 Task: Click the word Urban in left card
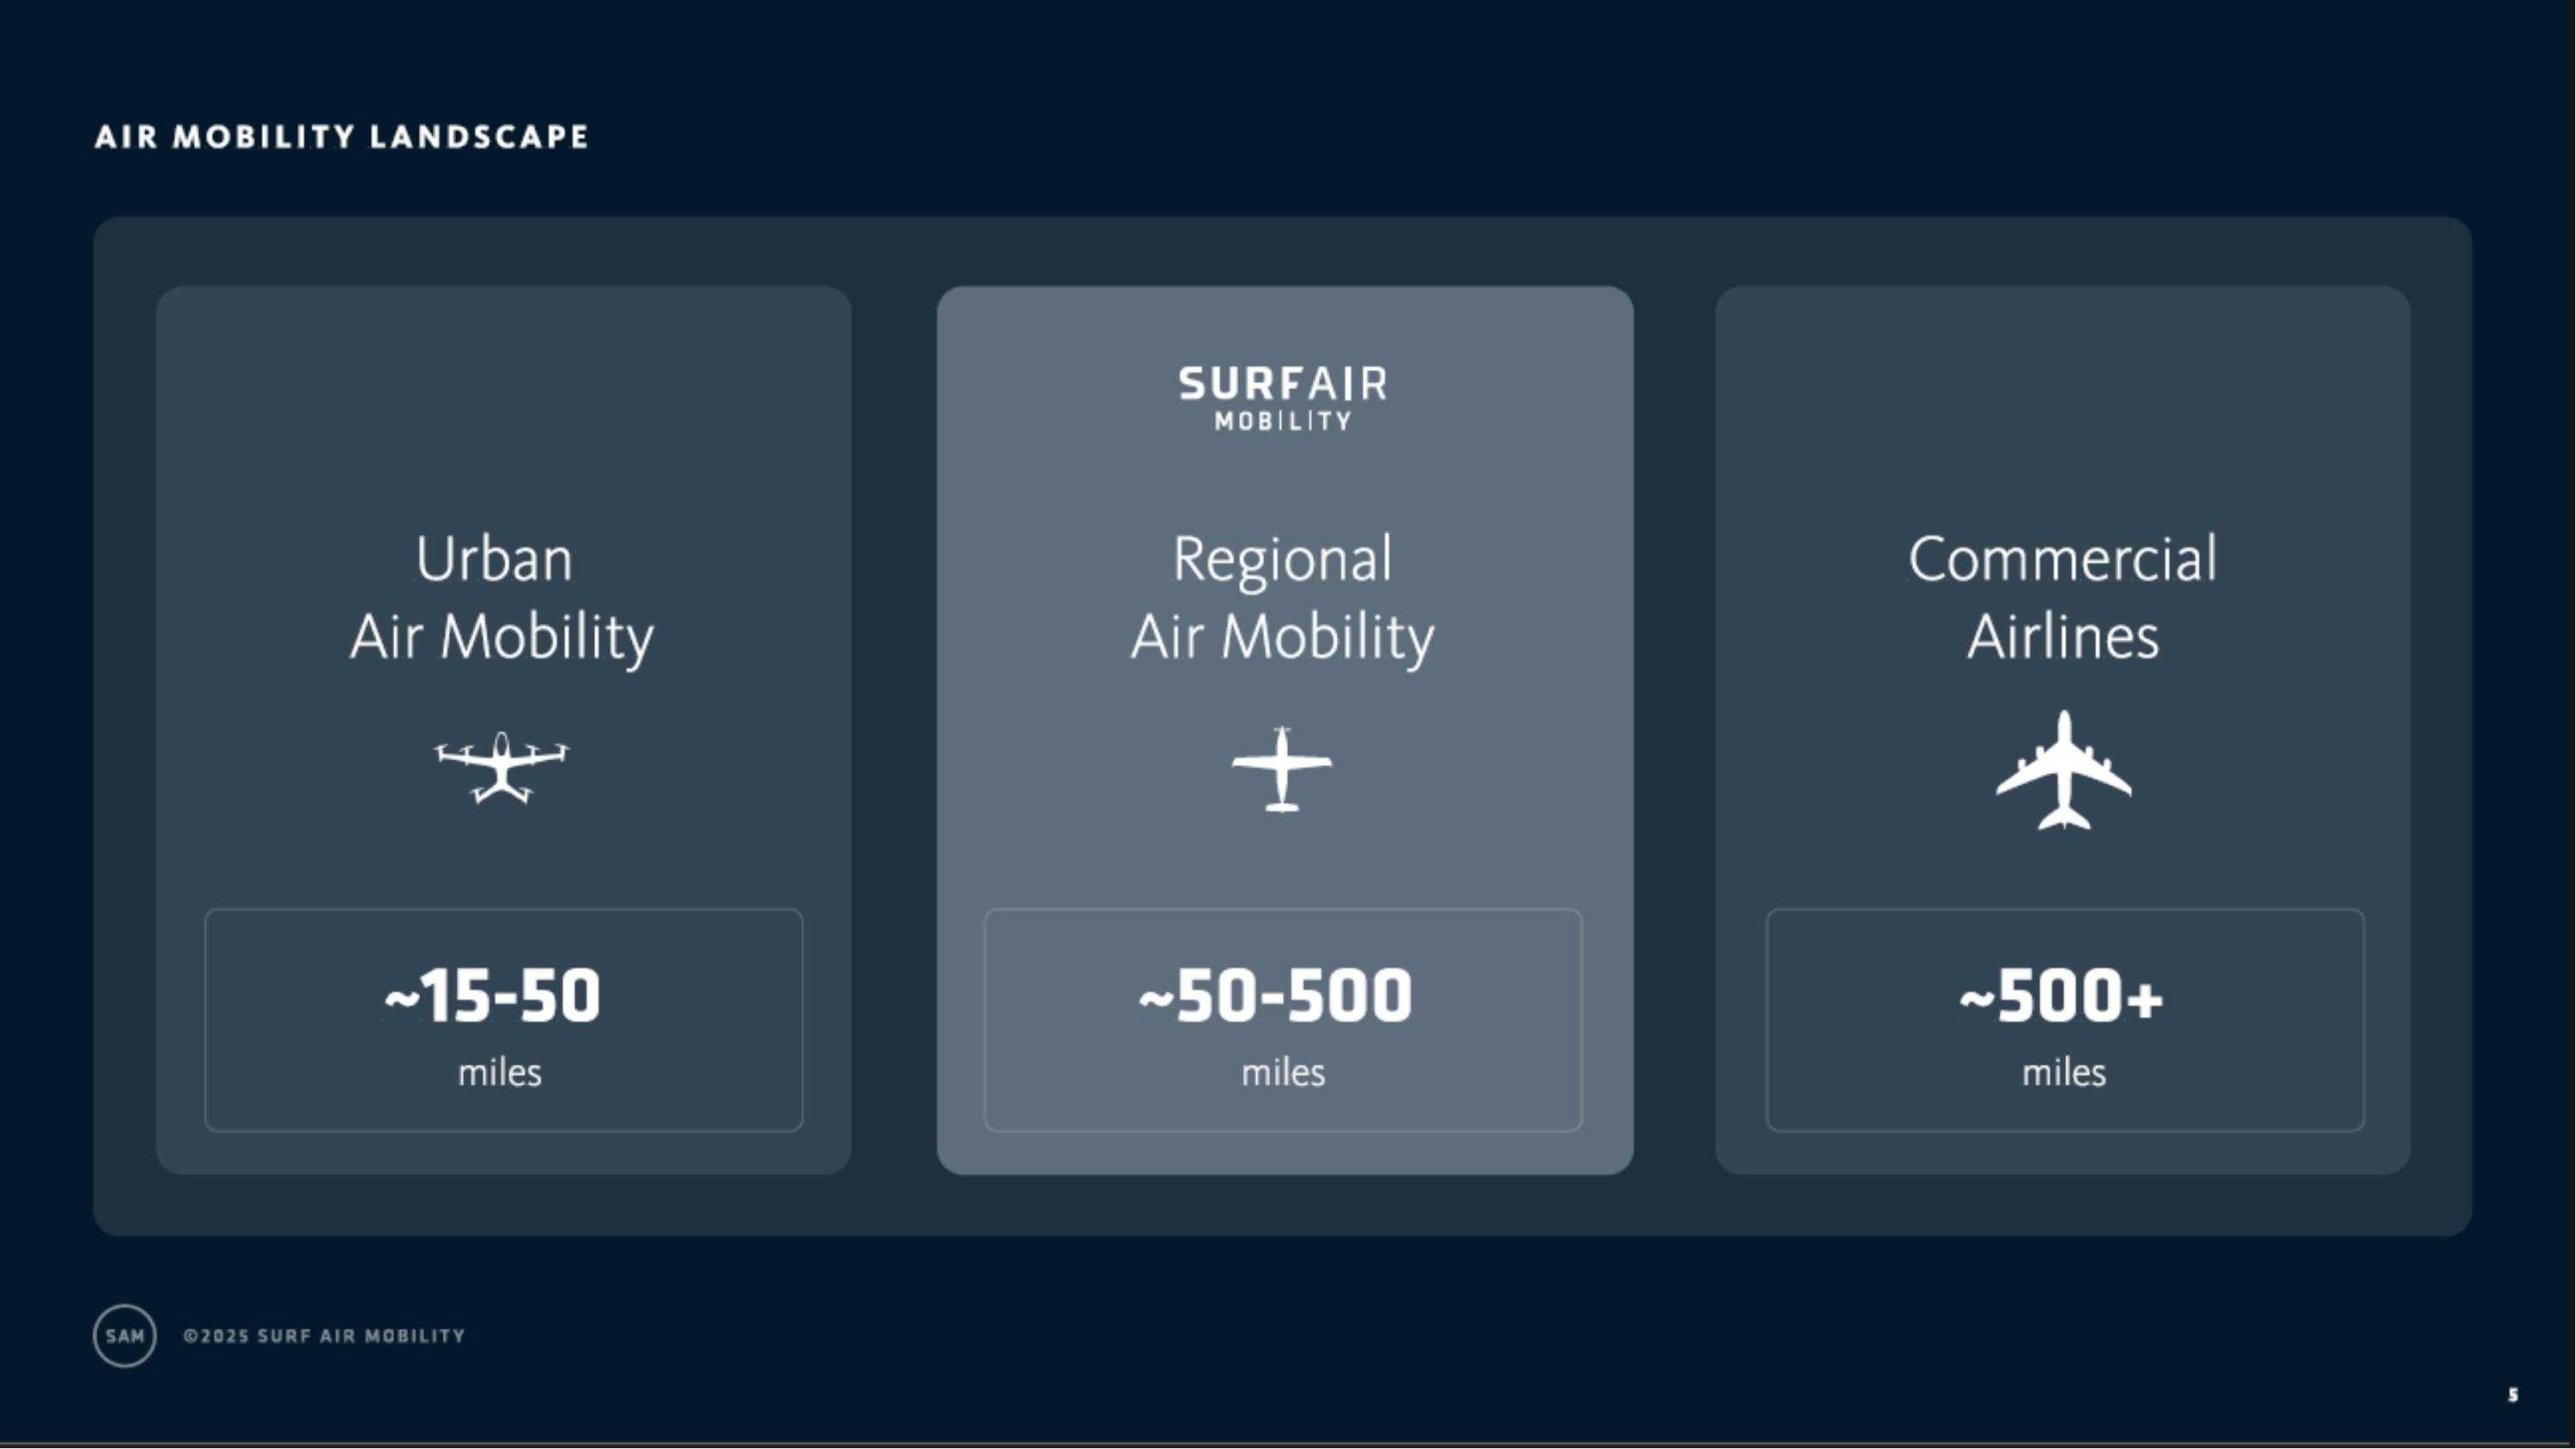[494, 559]
